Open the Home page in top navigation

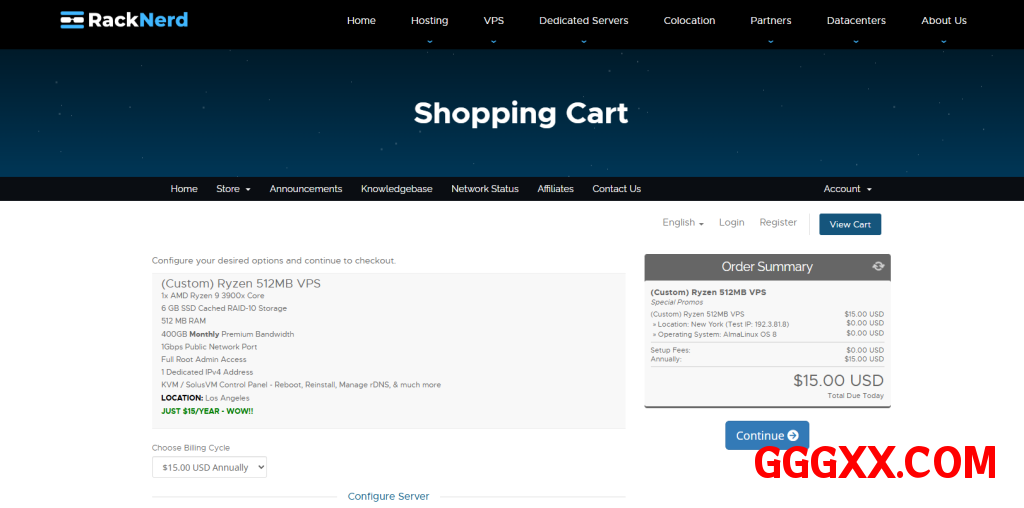click(361, 20)
